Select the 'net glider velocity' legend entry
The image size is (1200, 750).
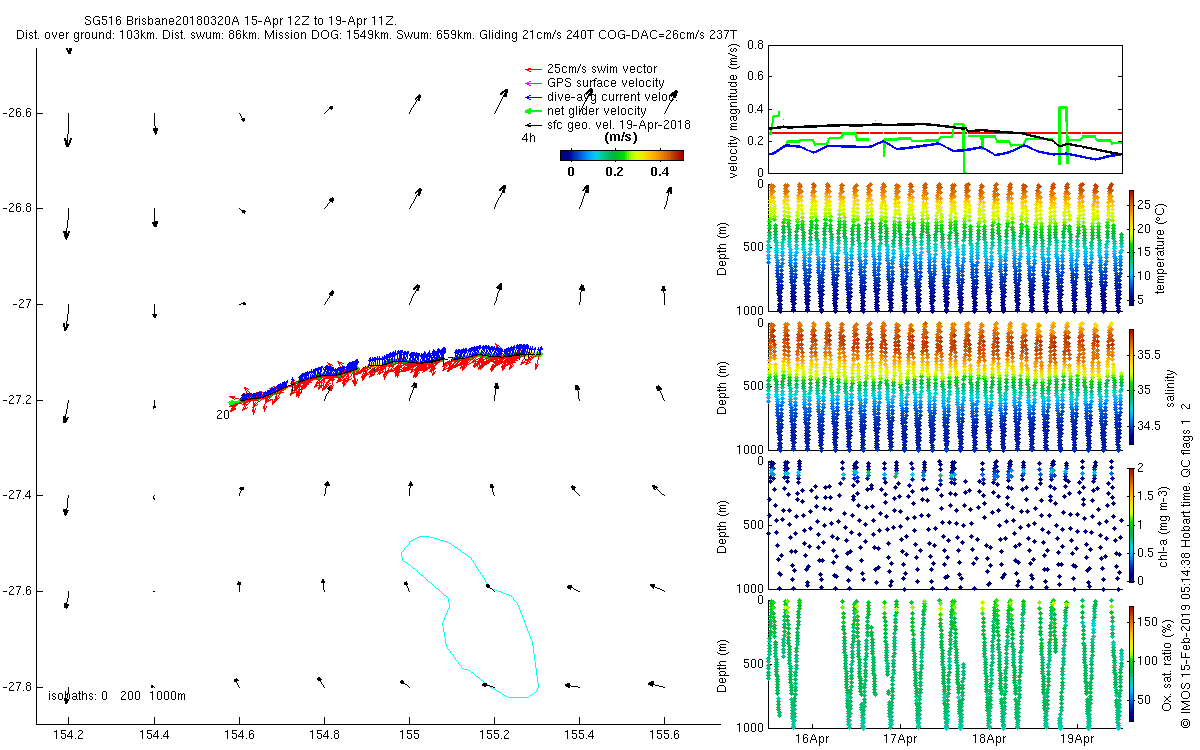586,110
